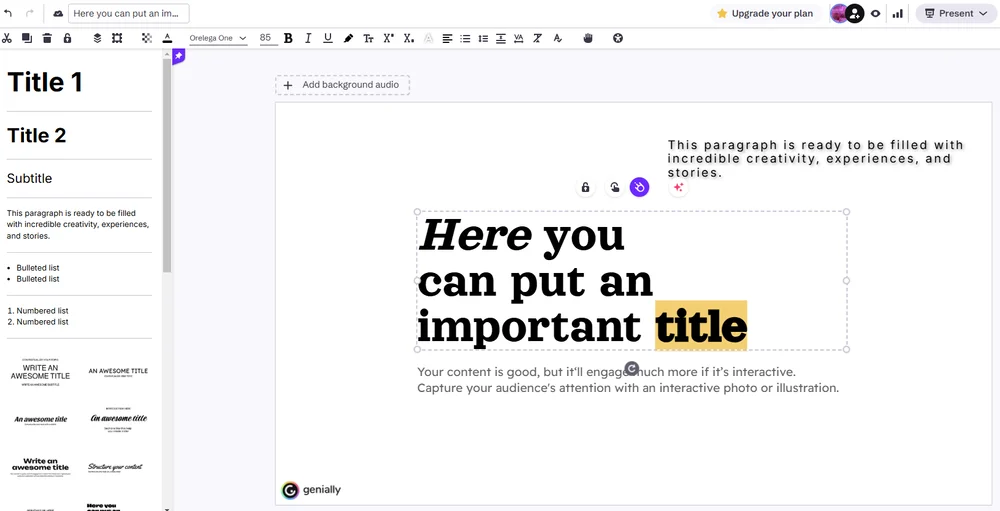The width and height of the screenshot is (1000, 511).
Task: Open the Orelega One font dropdown
Action: [217, 38]
